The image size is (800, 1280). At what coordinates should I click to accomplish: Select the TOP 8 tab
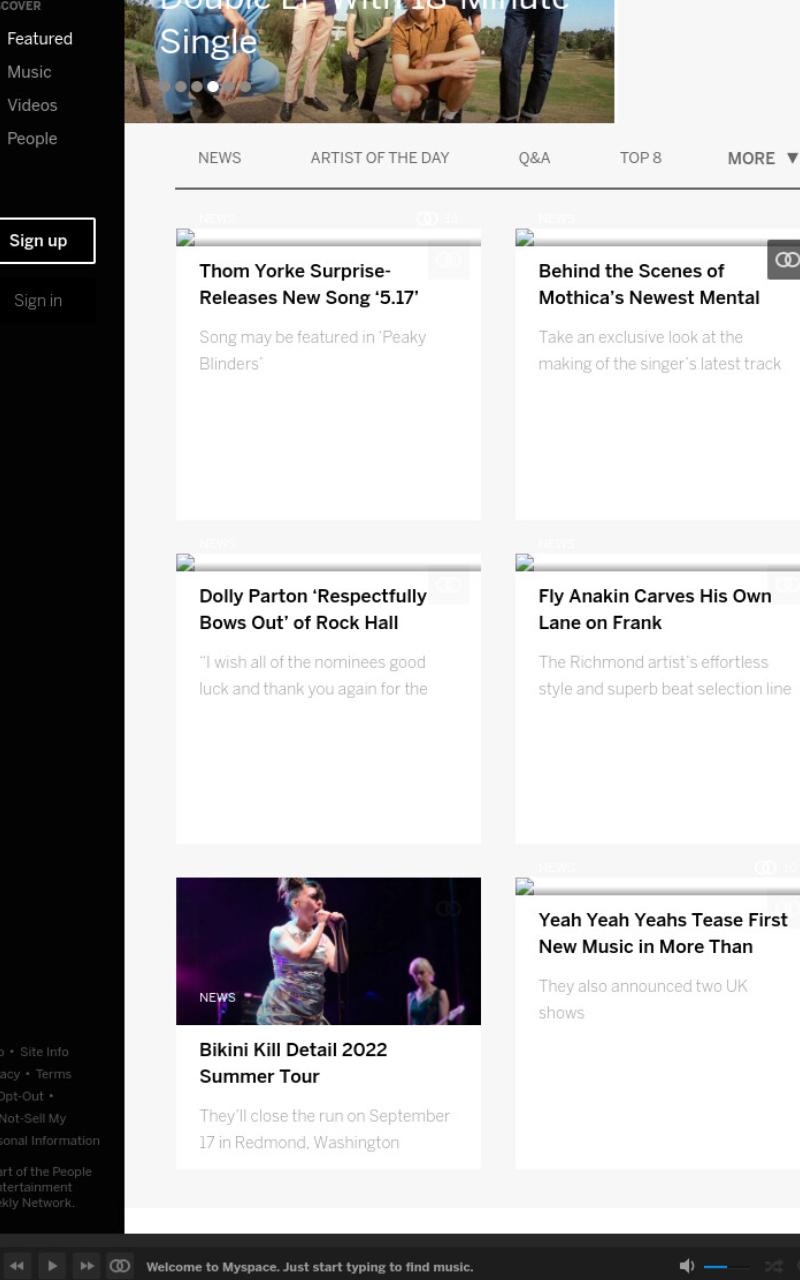pos(641,158)
